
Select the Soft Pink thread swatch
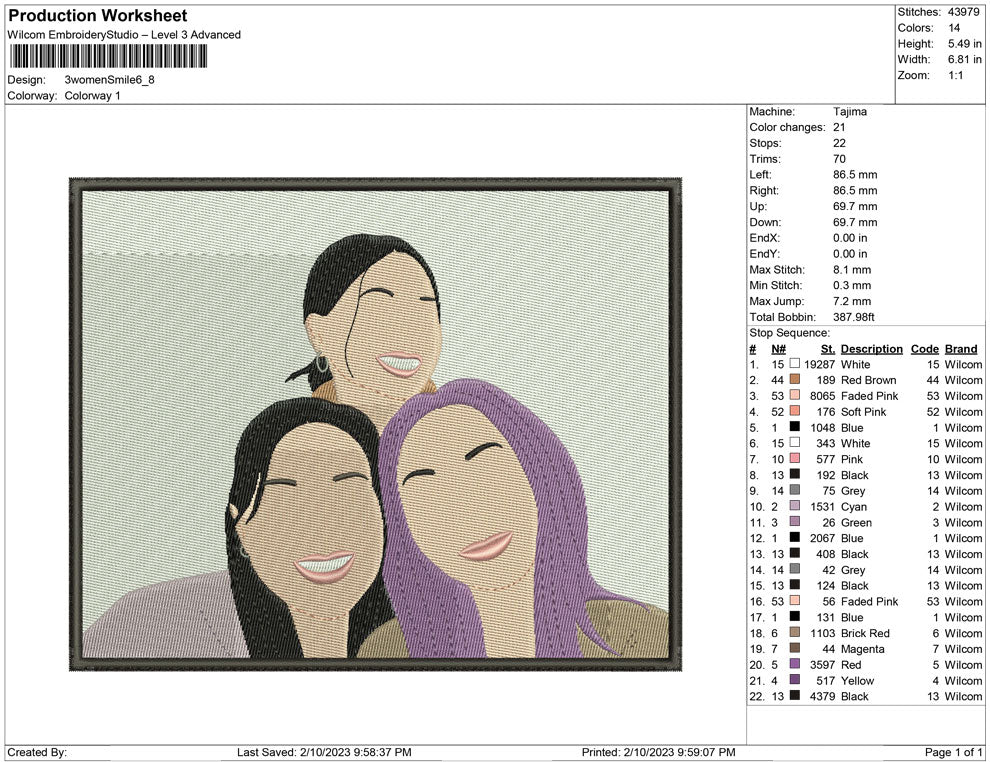tap(795, 412)
